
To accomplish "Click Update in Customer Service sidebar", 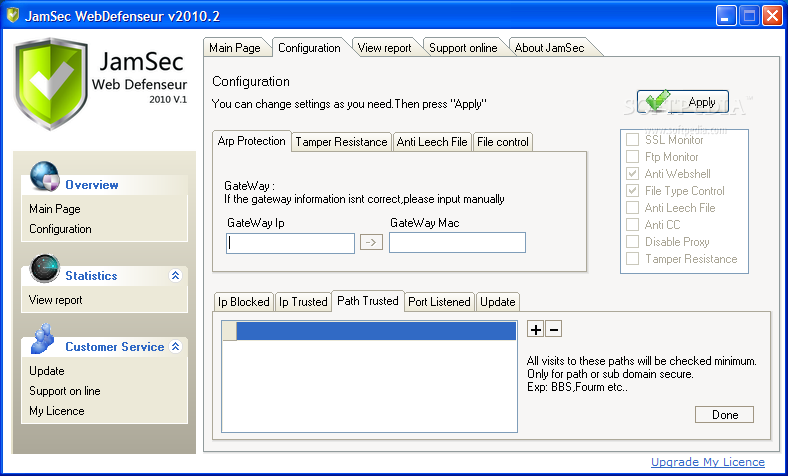I will tap(47, 371).
